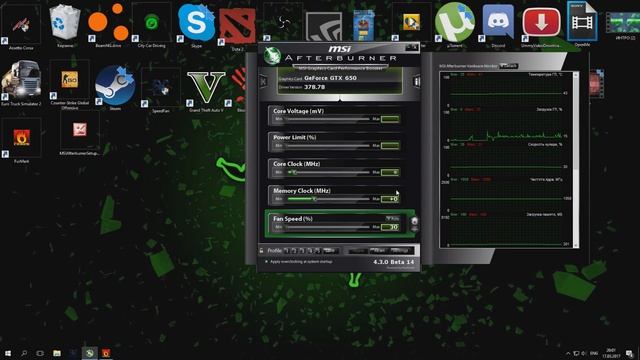
Task: Open Task View on the taskbar
Action: pos(40,353)
